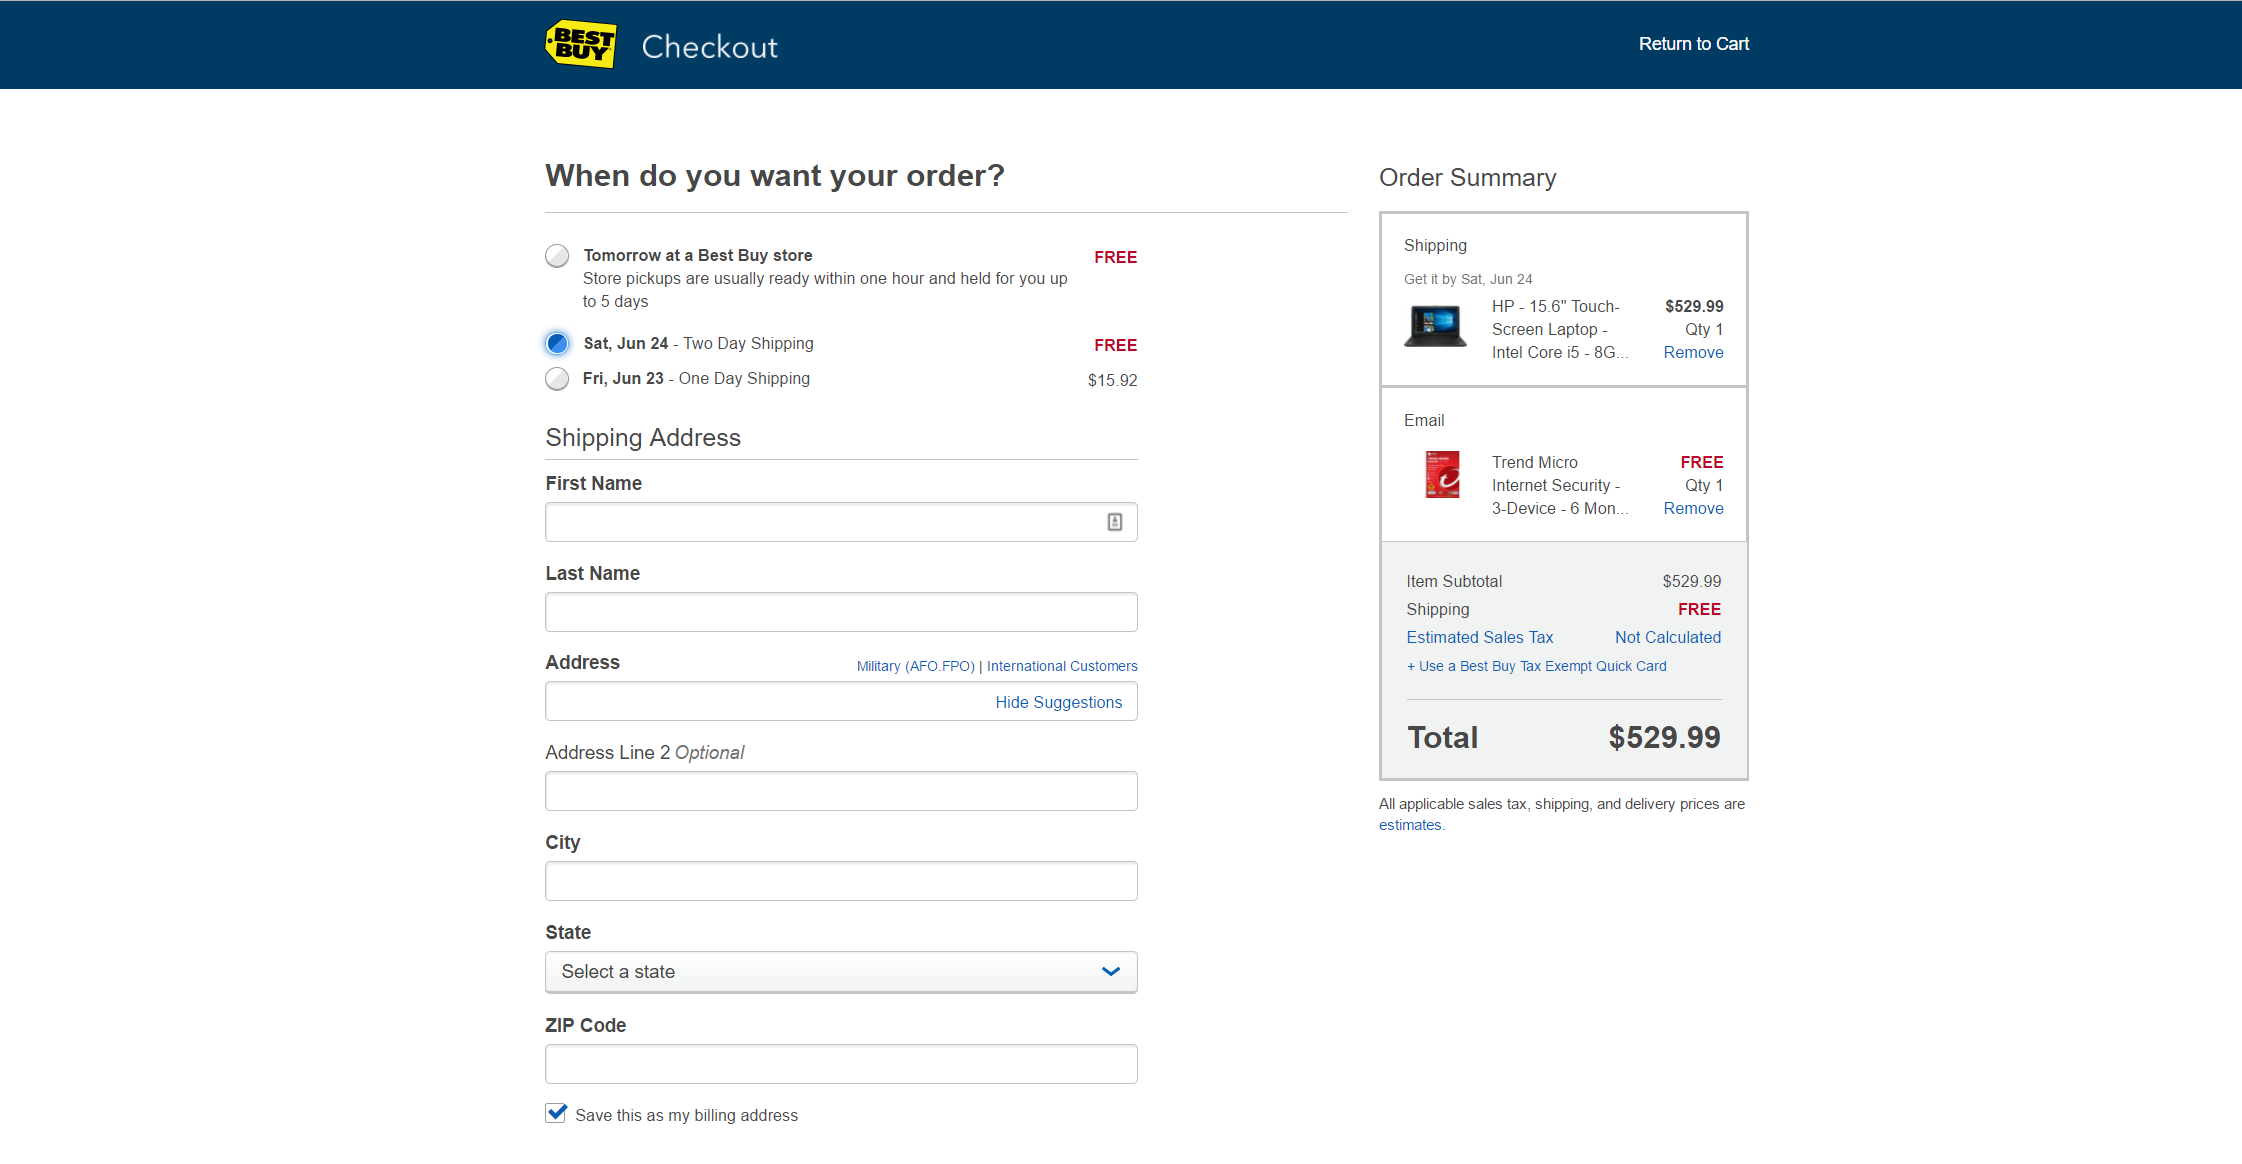Screen dimensions: 2242x1164
Task: Select Tomorrow at a Best Buy store pickup
Action: 557,256
